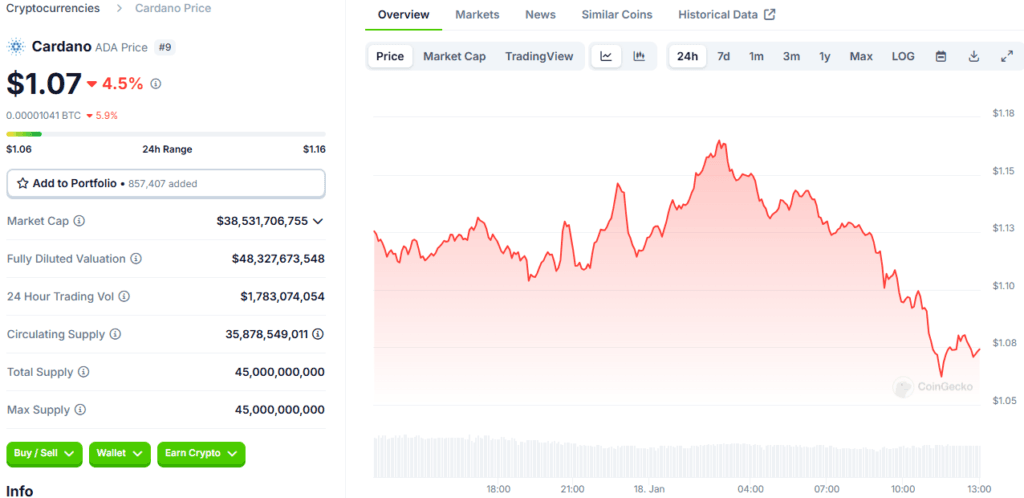1024x498 pixels.
Task: Switch to the Markets tab
Action: click(477, 14)
